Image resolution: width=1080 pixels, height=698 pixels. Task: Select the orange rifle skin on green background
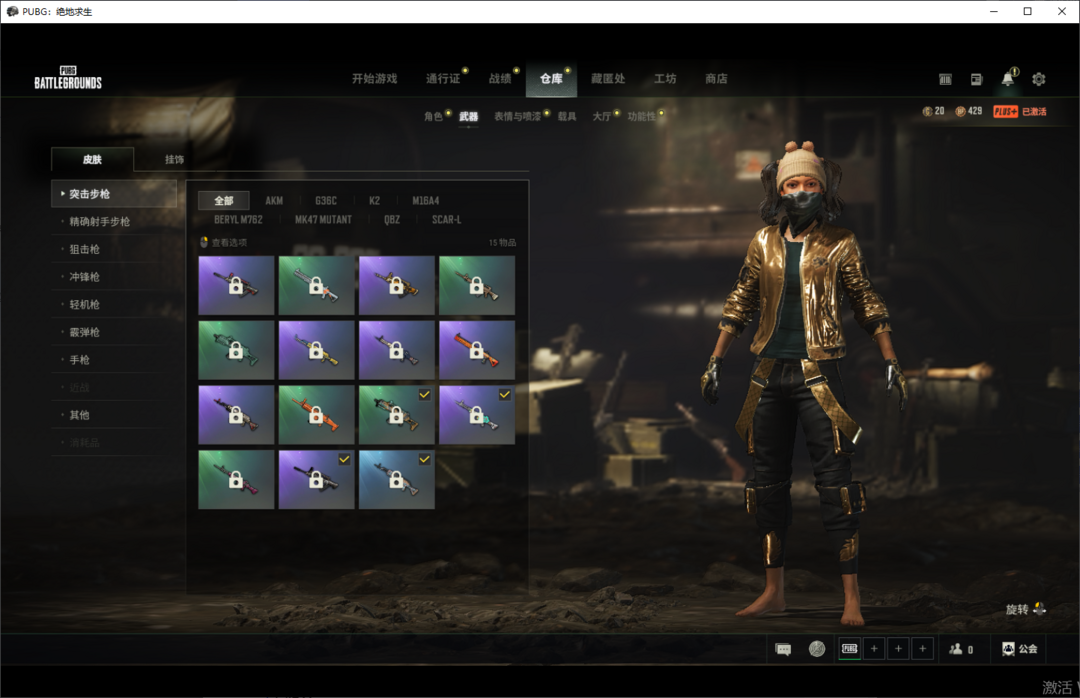(x=316, y=415)
